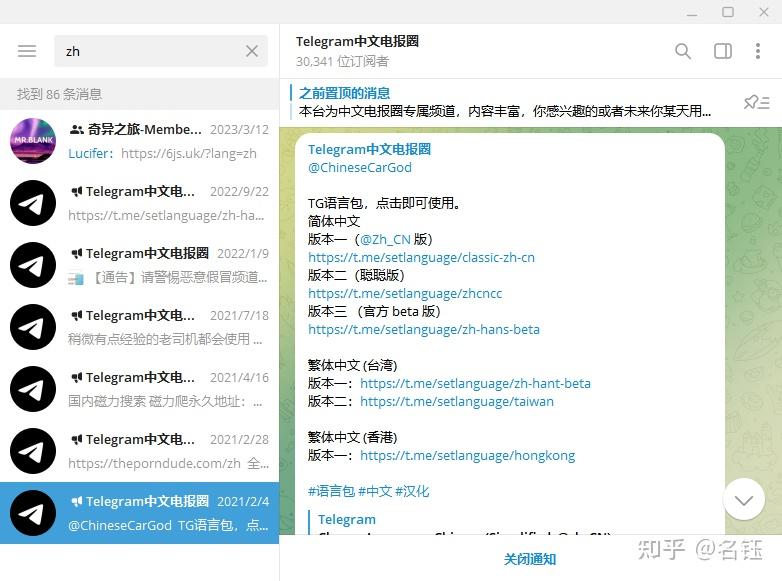The width and height of the screenshot is (782, 581).
Task: Open the zh-hans-beta language link
Action: [424, 329]
